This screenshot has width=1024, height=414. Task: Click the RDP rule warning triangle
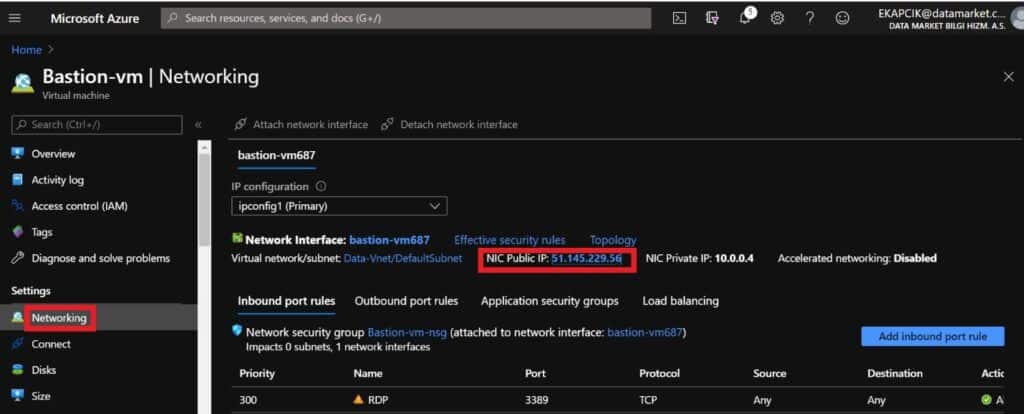pyautogui.click(x=358, y=399)
